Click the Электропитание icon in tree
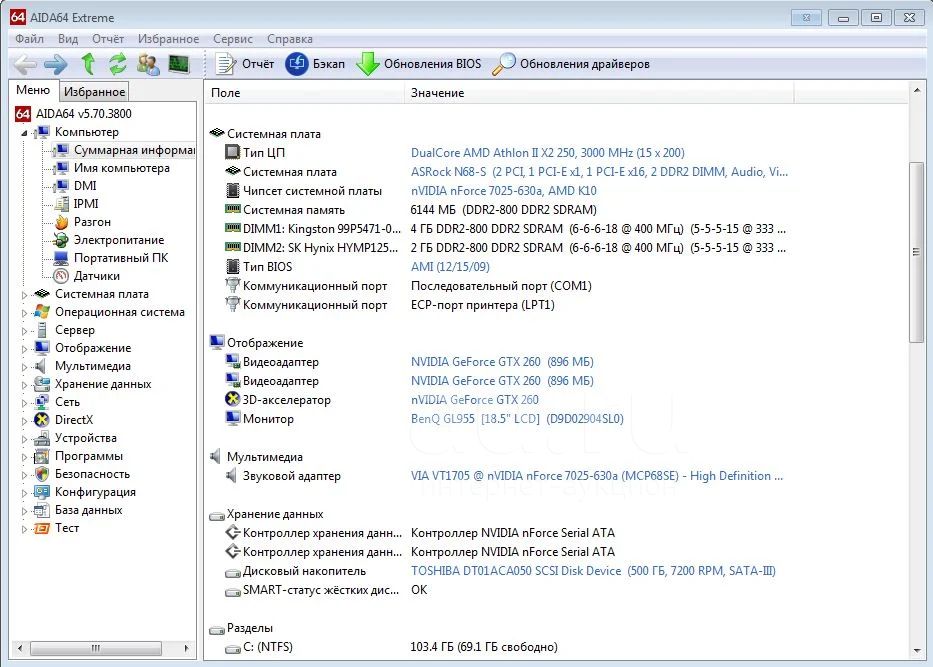This screenshot has width=933, height=667. (61, 240)
